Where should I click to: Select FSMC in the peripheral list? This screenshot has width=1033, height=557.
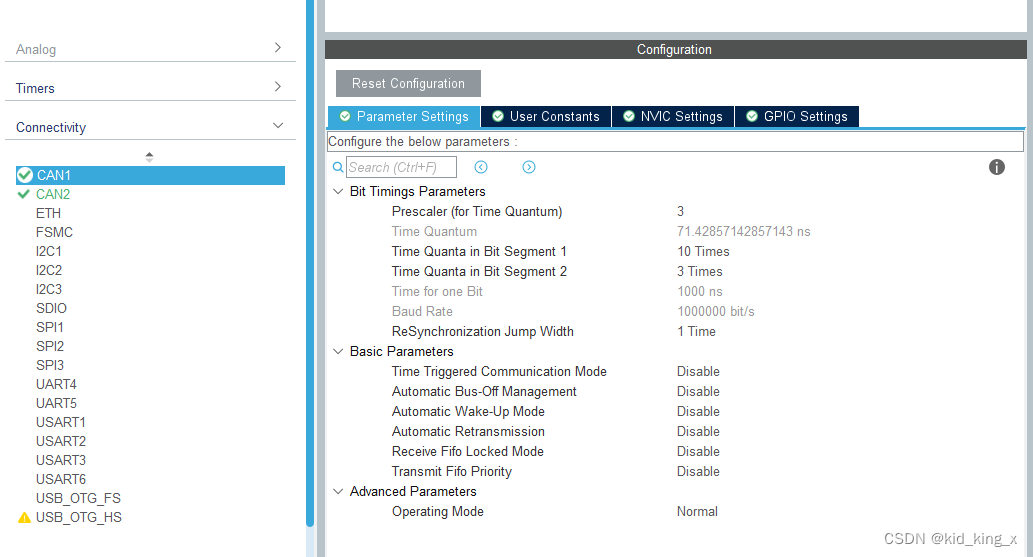[54, 233]
